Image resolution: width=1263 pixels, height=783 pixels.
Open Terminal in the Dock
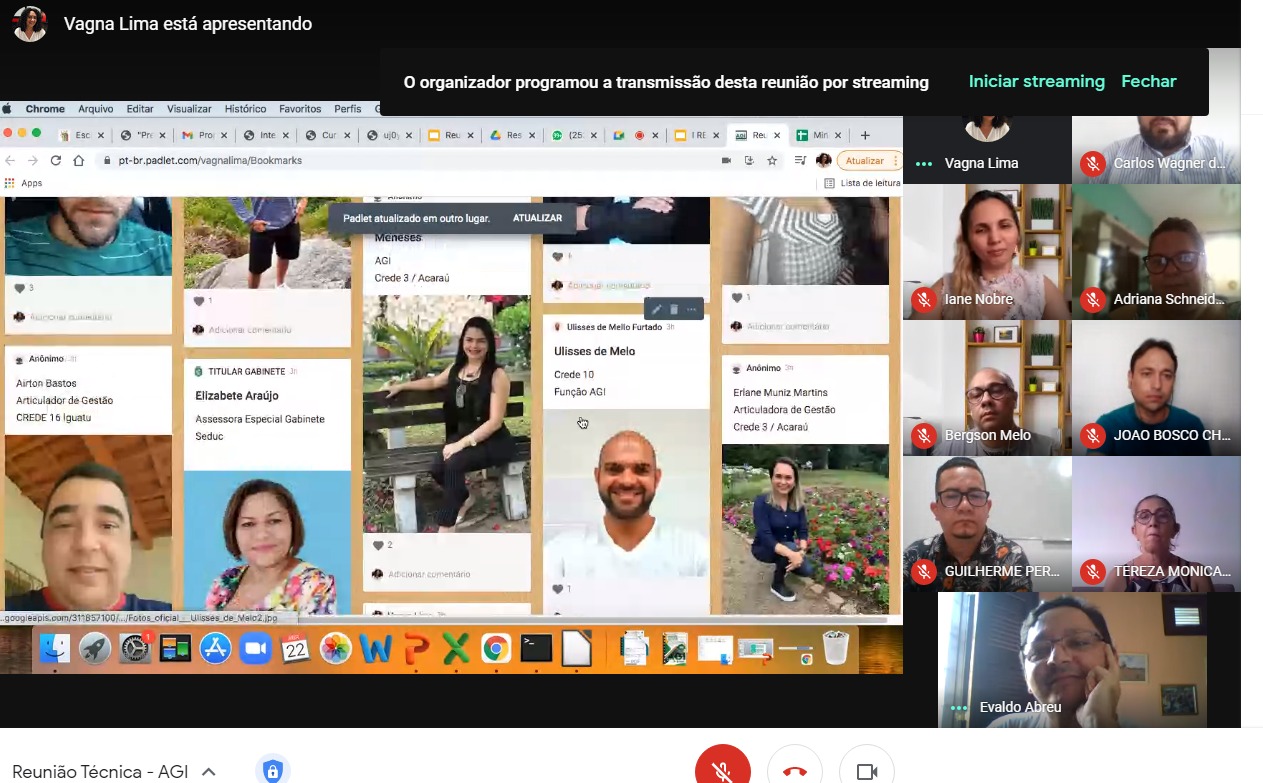[537, 649]
